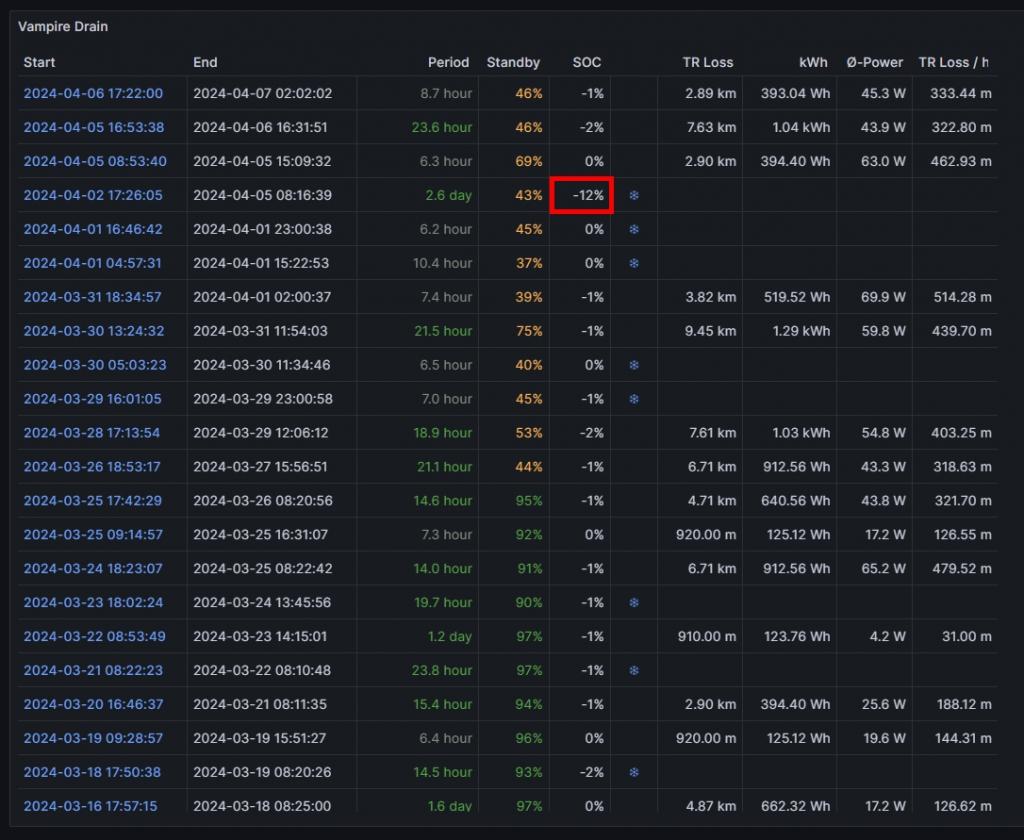Click snowflake icon in the 2024-03-29 16:01:05 row
Image resolution: width=1024 pixels, height=840 pixels.
(x=634, y=400)
